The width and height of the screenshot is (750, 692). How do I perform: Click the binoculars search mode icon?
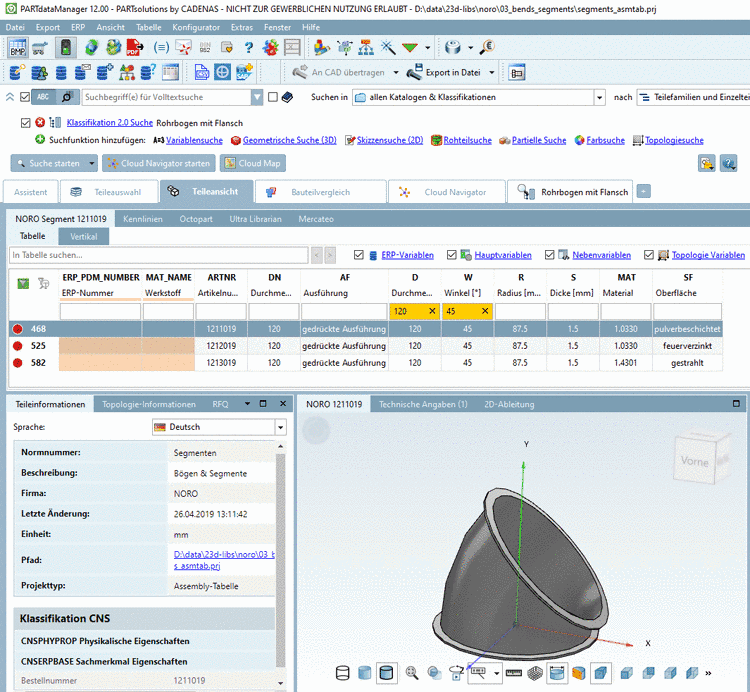[67, 97]
